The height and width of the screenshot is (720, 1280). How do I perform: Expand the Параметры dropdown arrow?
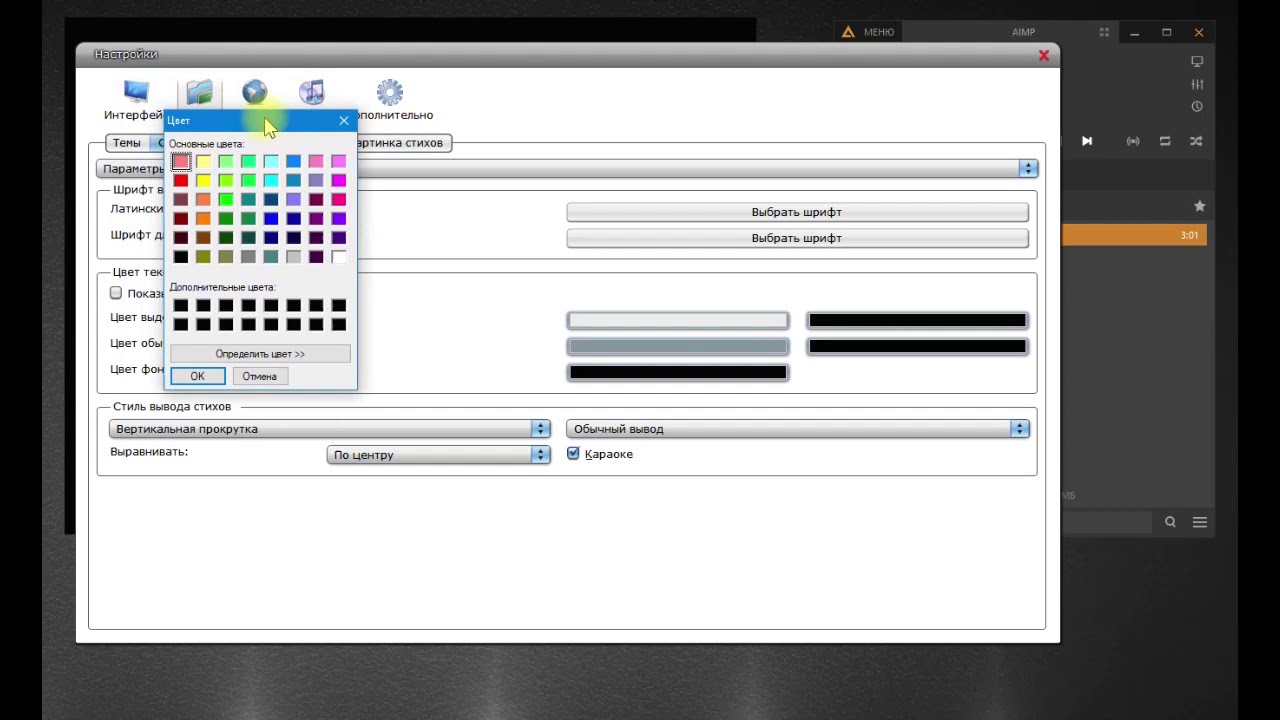pos(1028,169)
